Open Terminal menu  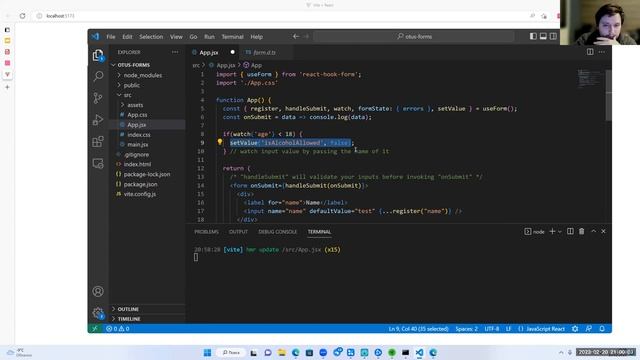click(233, 37)
